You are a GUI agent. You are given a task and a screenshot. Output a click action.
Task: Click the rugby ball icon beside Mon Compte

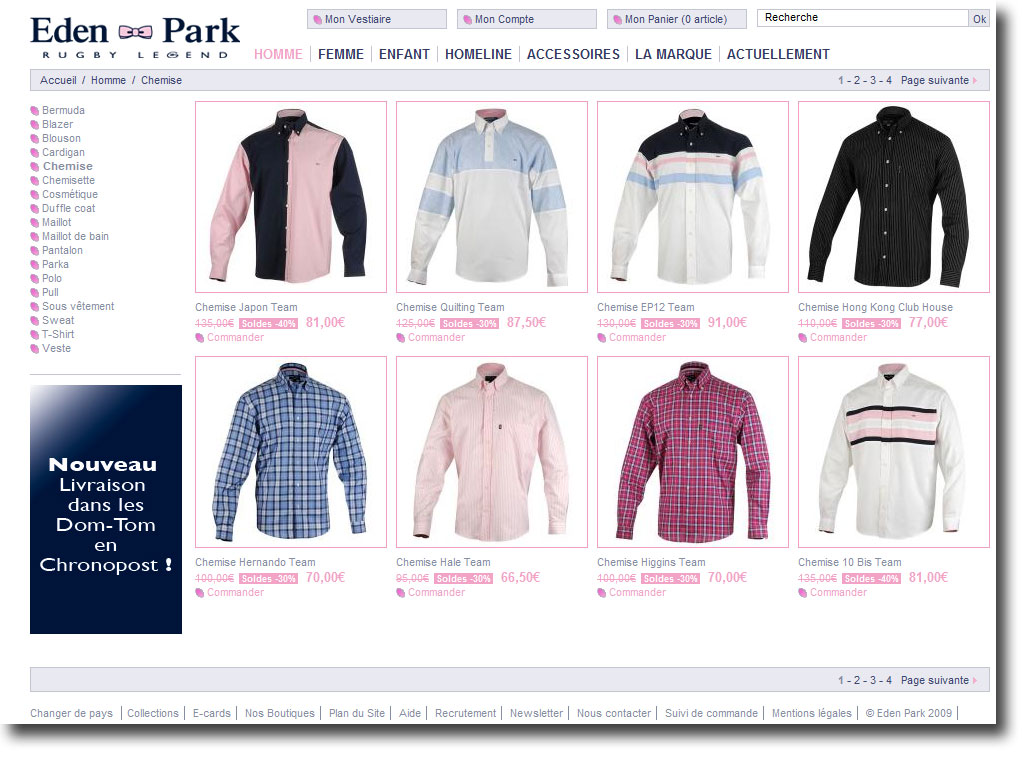click(467, 20)
